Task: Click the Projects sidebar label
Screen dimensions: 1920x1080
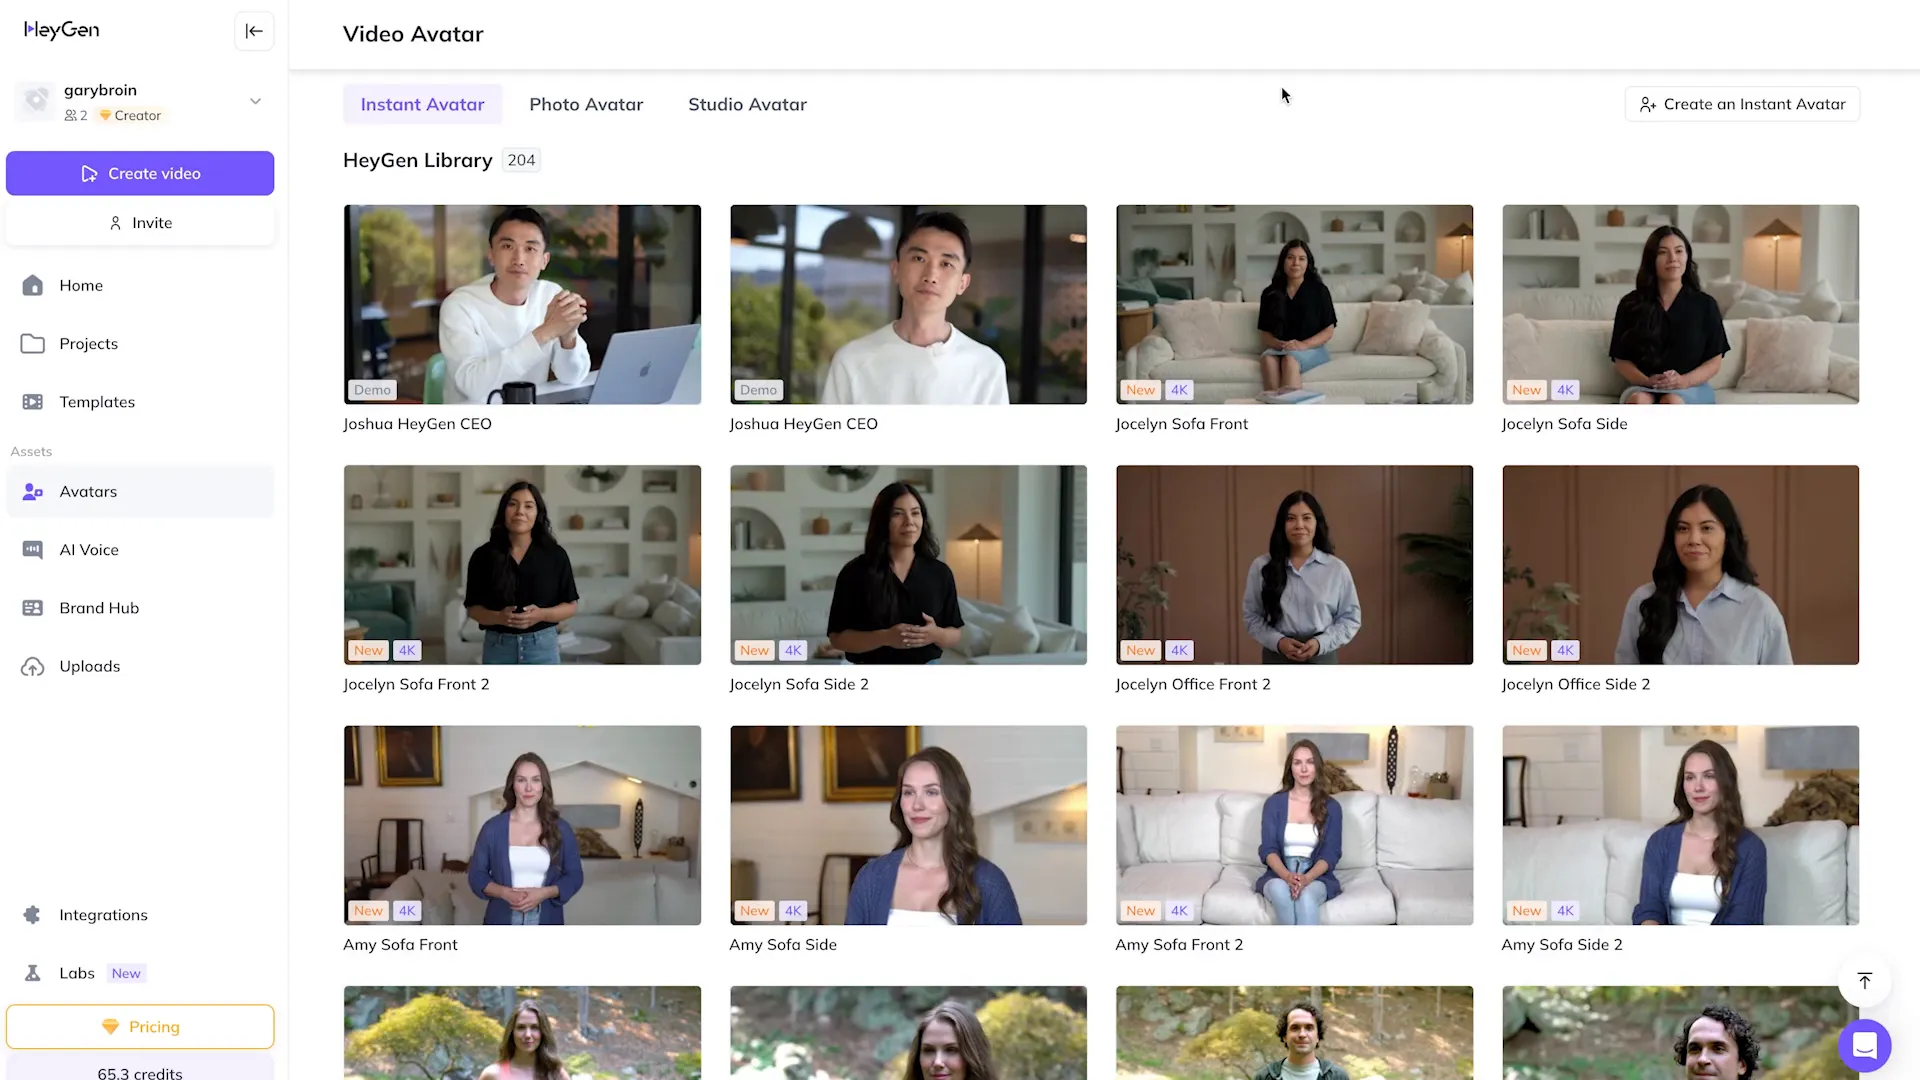Action: (88, 344)
